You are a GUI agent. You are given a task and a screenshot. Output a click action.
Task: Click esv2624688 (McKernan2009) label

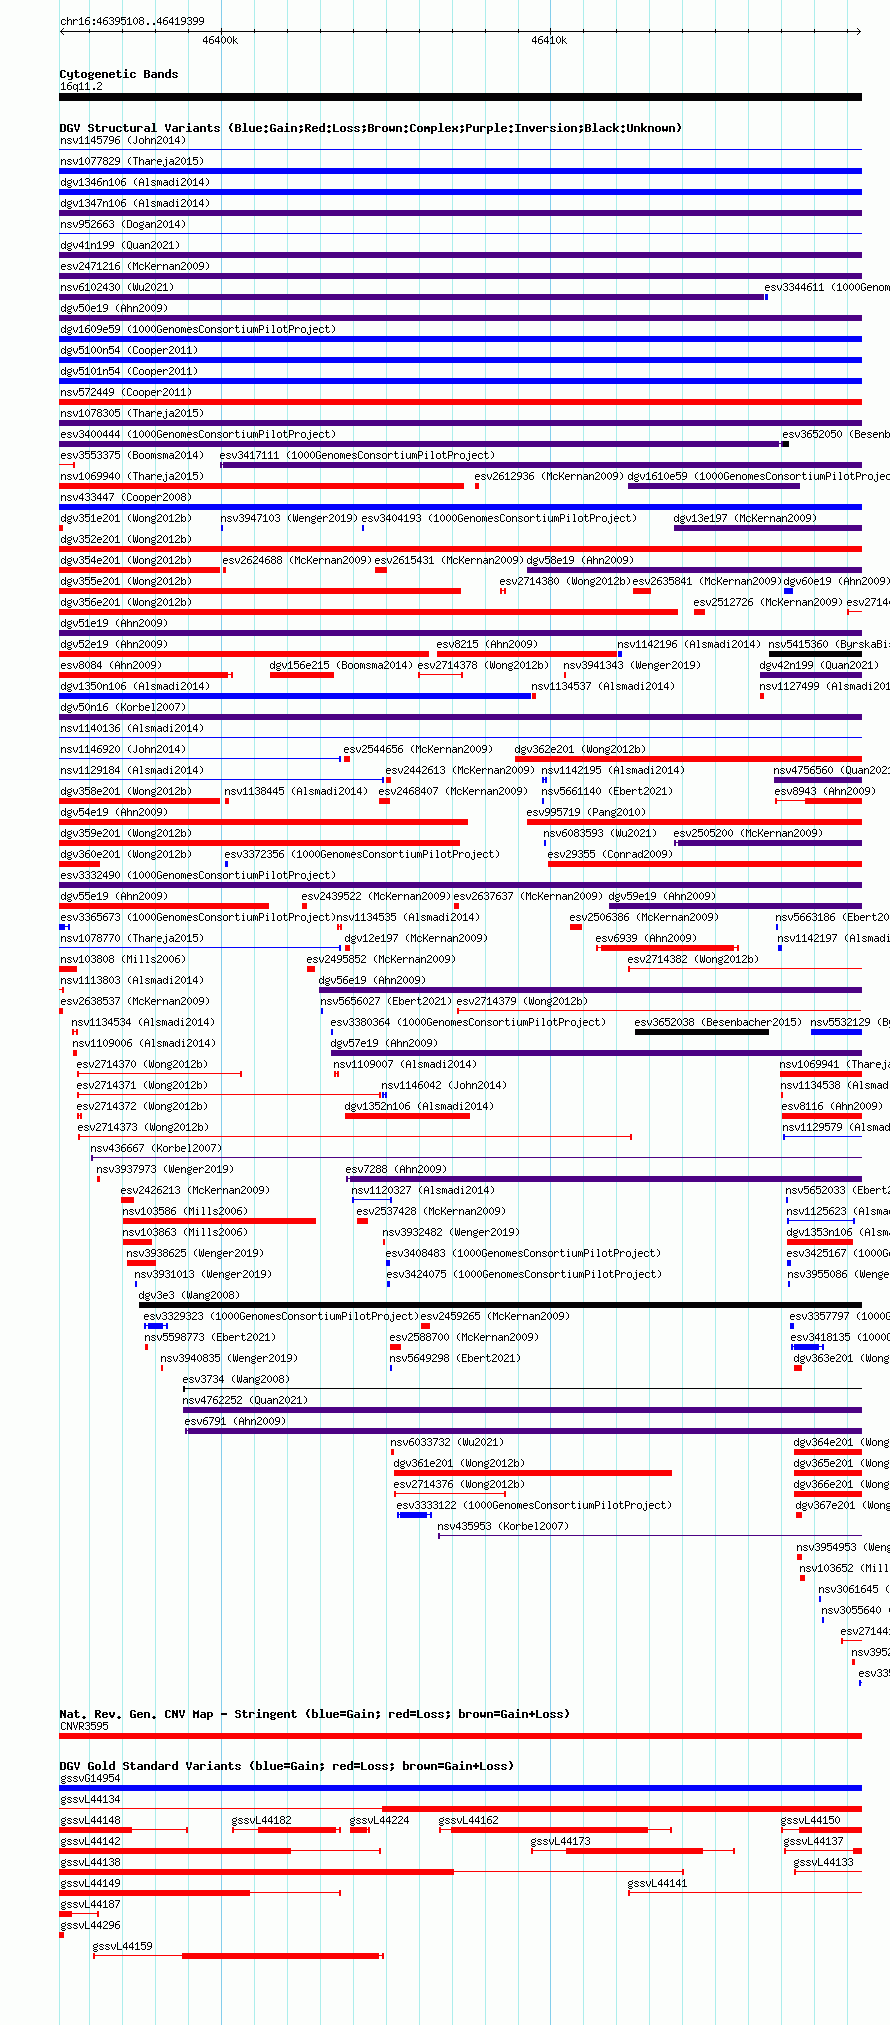(297, 560)
